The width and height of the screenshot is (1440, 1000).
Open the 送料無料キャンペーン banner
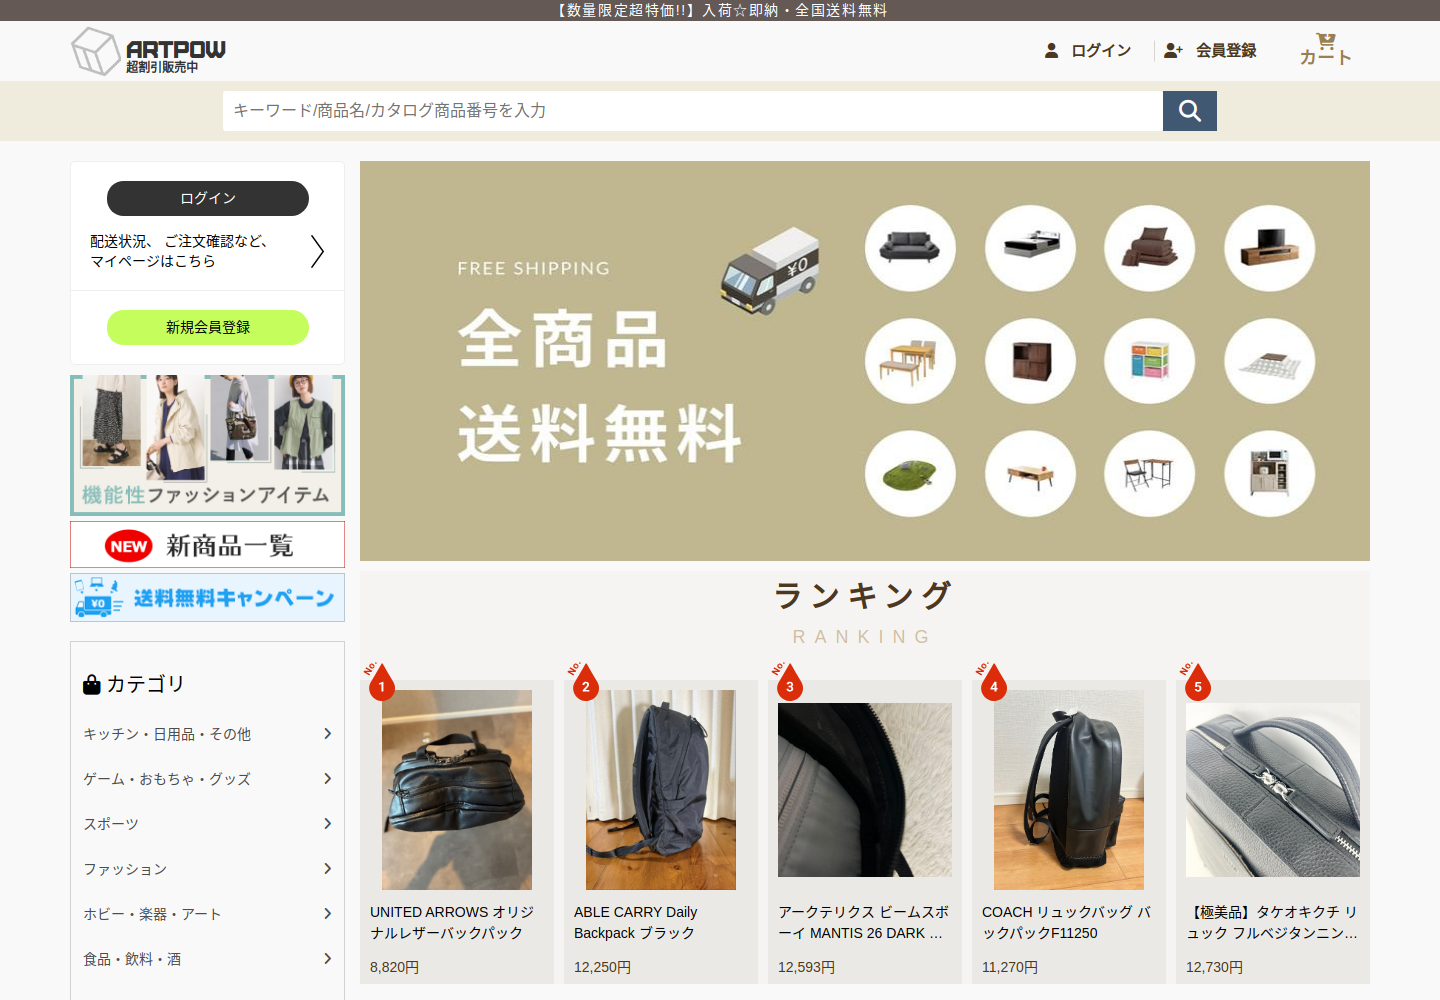[x=208, y=597]
